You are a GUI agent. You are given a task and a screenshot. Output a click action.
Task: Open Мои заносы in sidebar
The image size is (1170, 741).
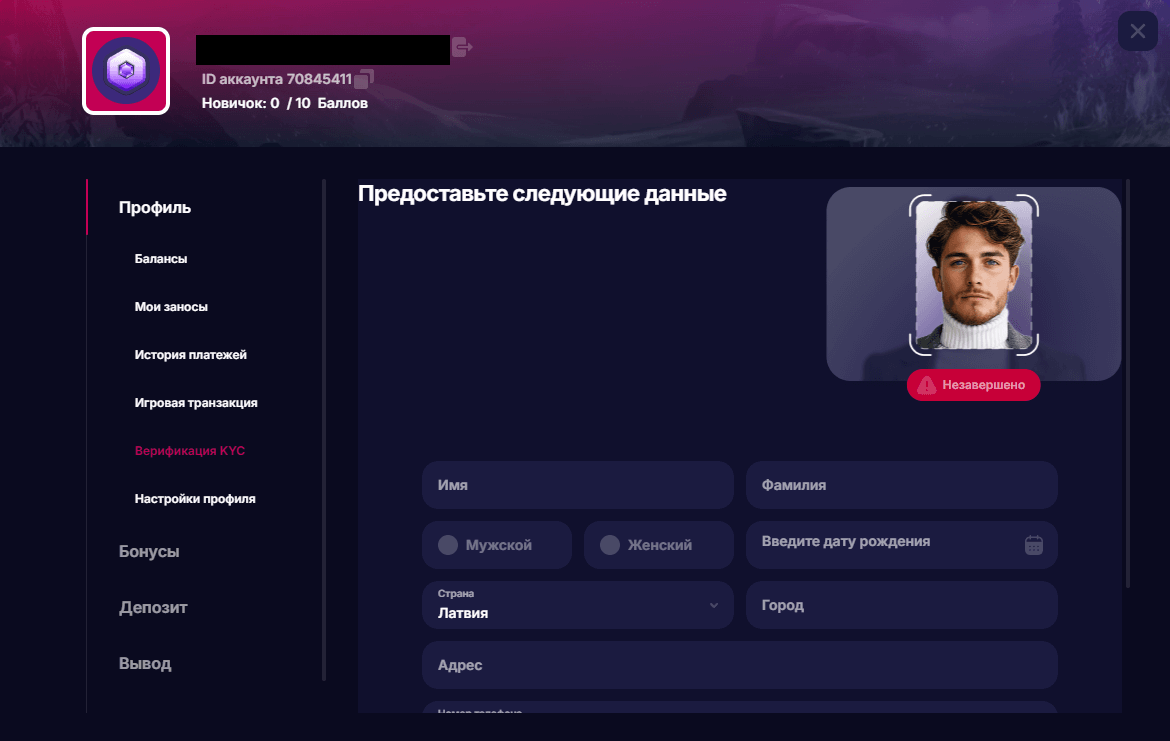171,307
